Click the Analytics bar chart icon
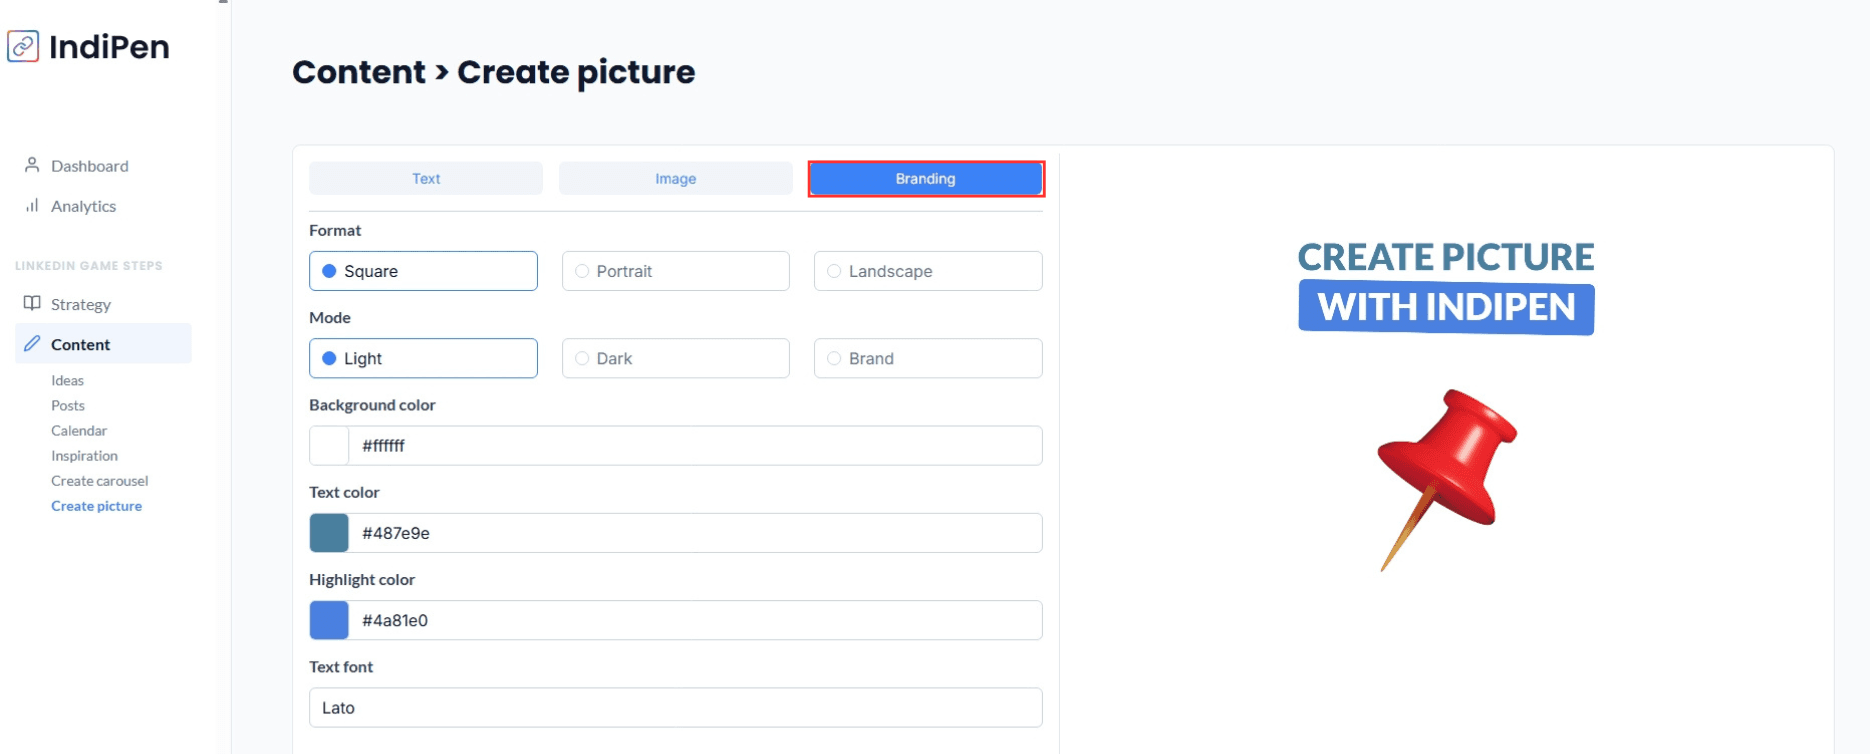 click(32, 205)
